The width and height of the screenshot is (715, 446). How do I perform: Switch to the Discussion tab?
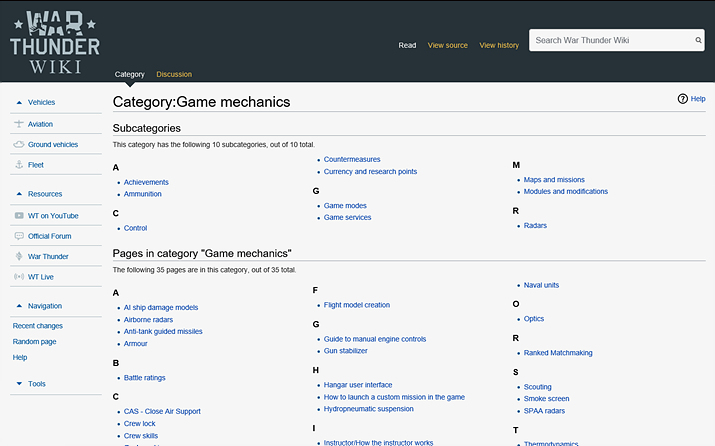pyautogui.click(x=174, y=74)
